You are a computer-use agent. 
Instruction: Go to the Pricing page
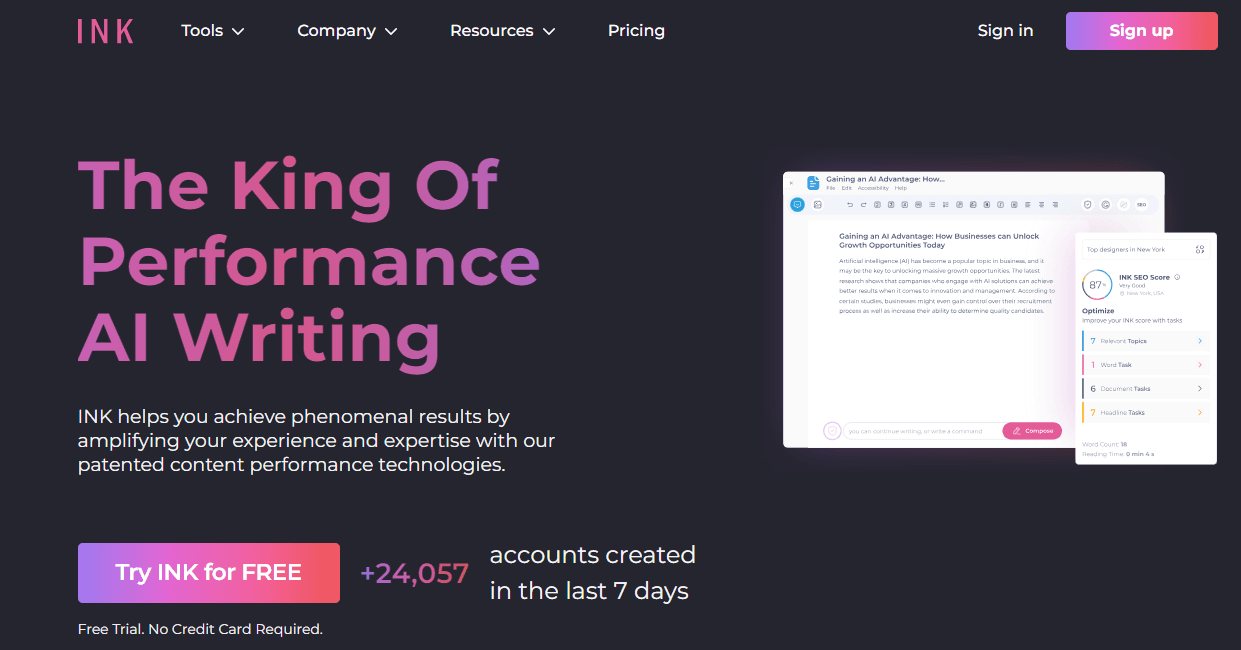pyautogui.click(x=636, y=31)
